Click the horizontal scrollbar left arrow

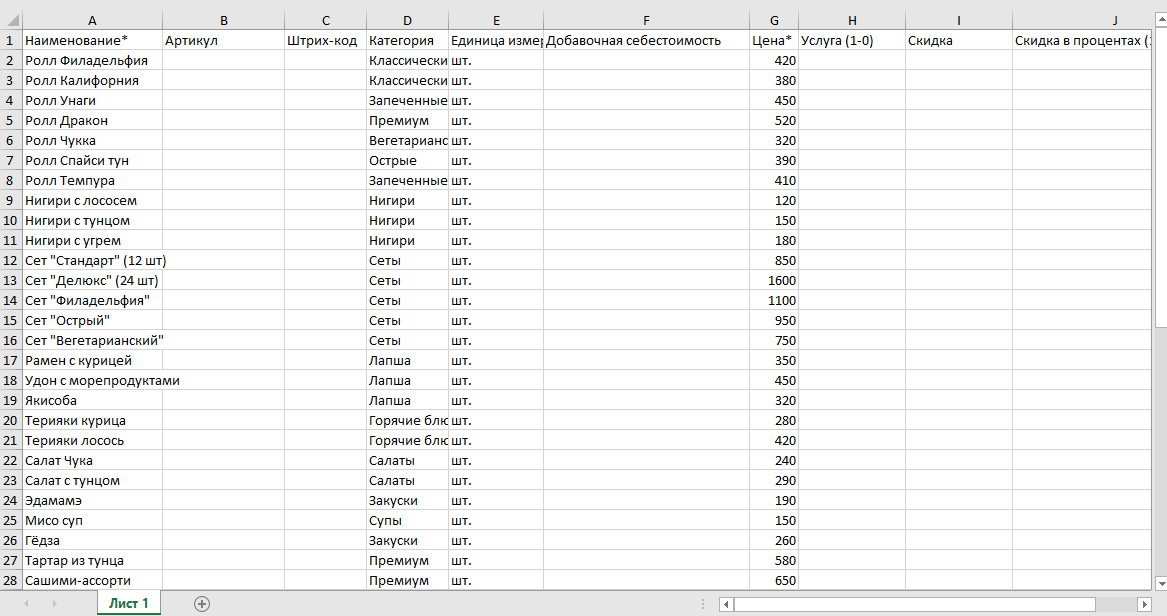pos(727,604)
